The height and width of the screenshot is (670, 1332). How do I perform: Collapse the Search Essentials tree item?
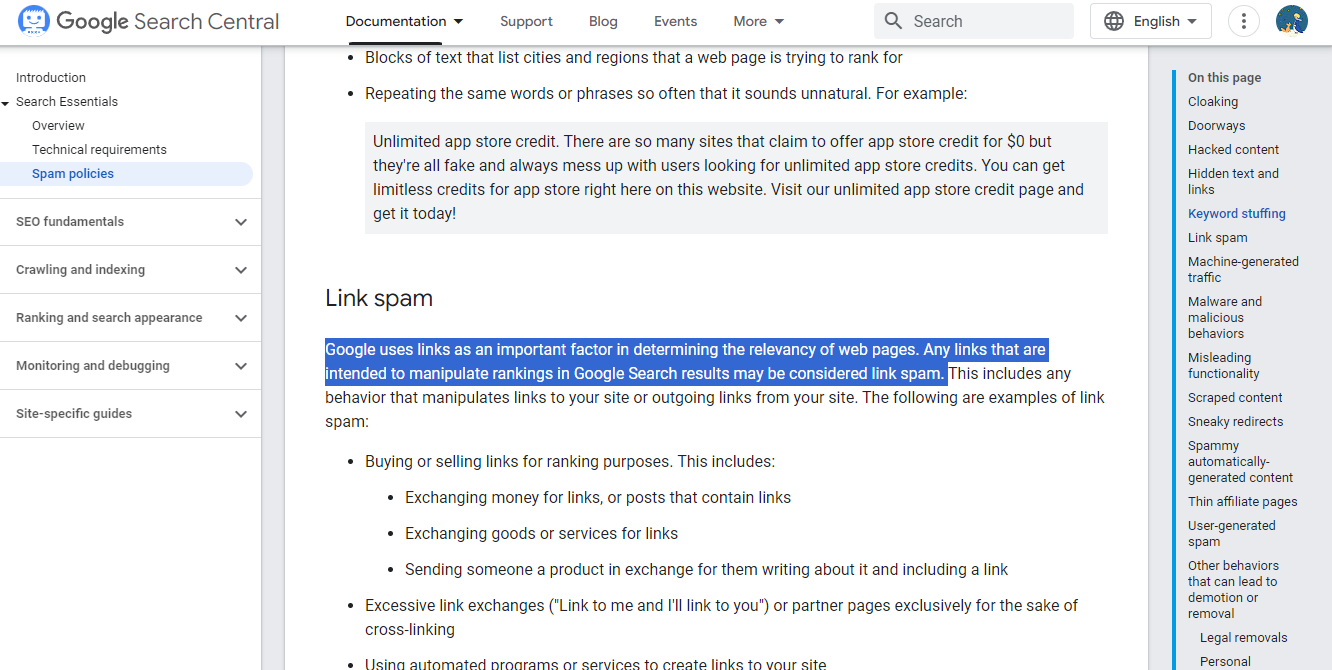tap(6, 102)
